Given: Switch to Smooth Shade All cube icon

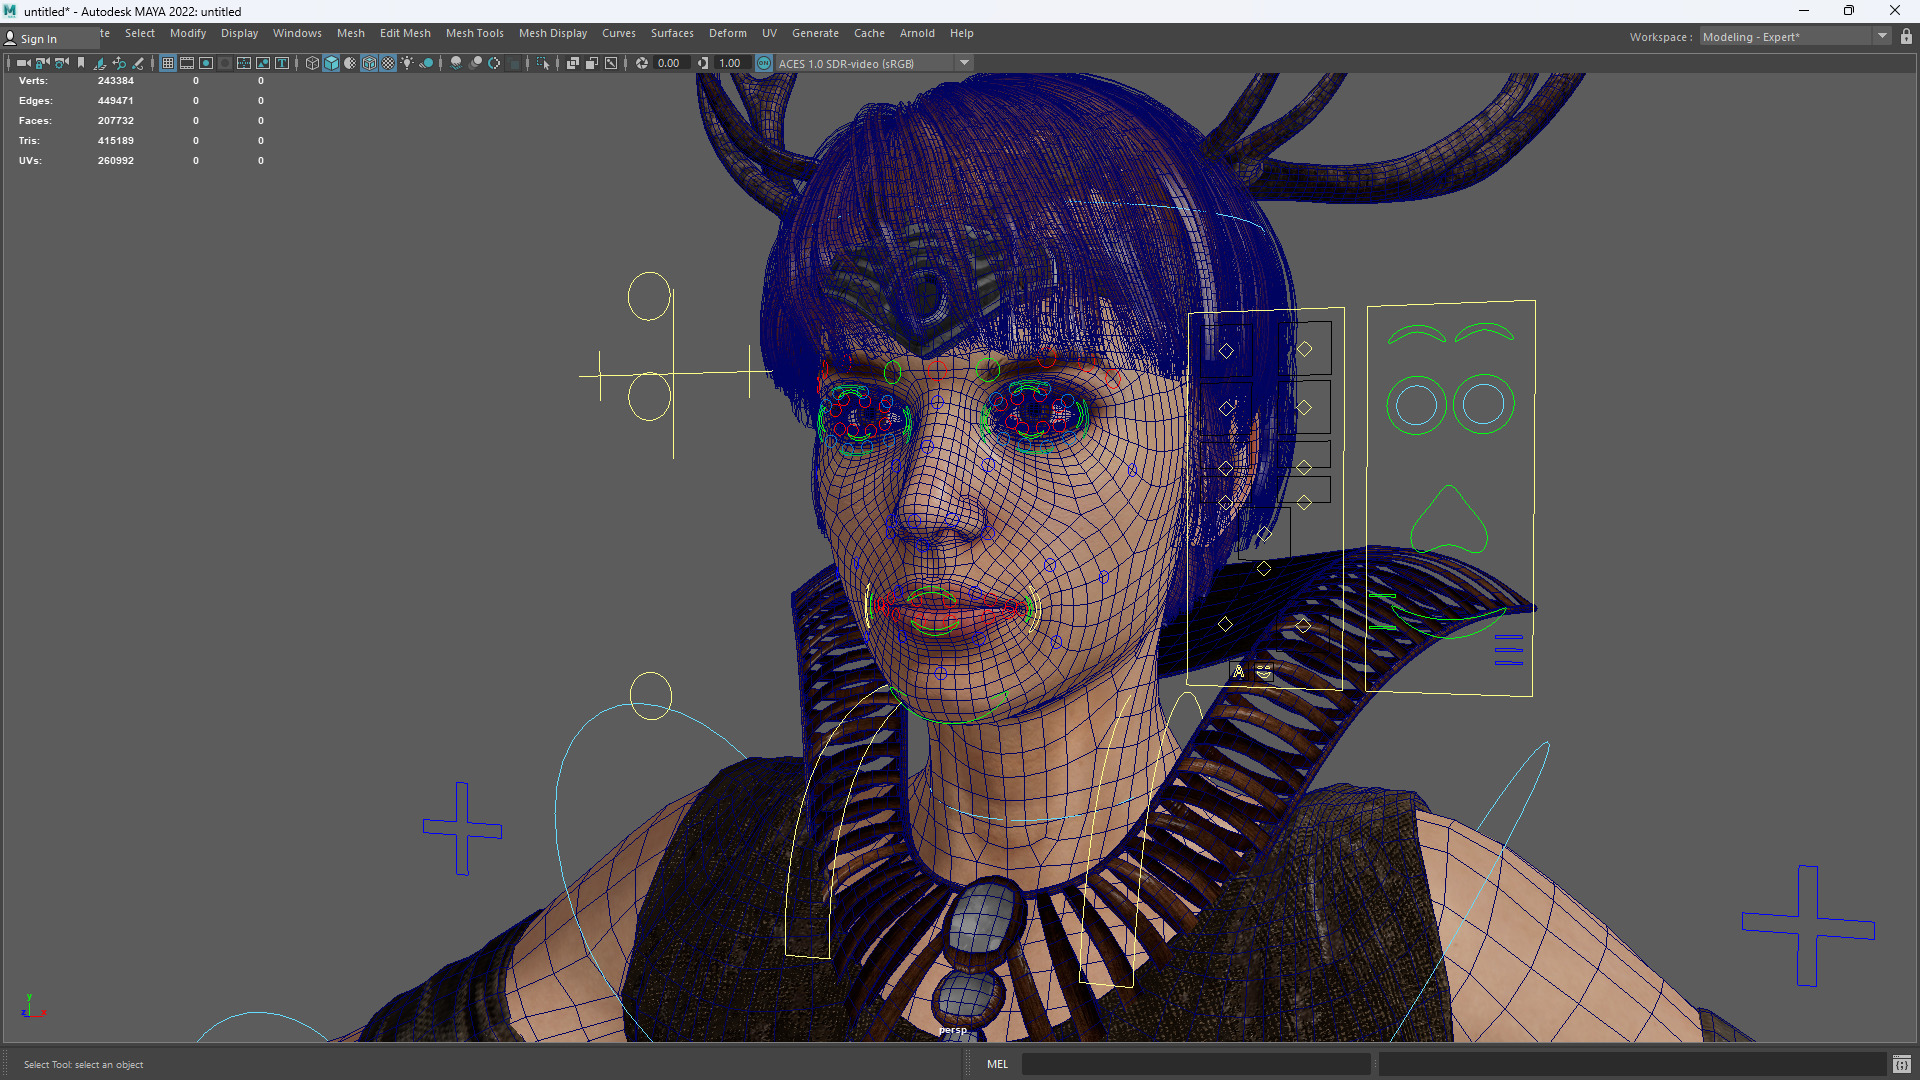Looking at the screenshot, I should pos(331,63).
